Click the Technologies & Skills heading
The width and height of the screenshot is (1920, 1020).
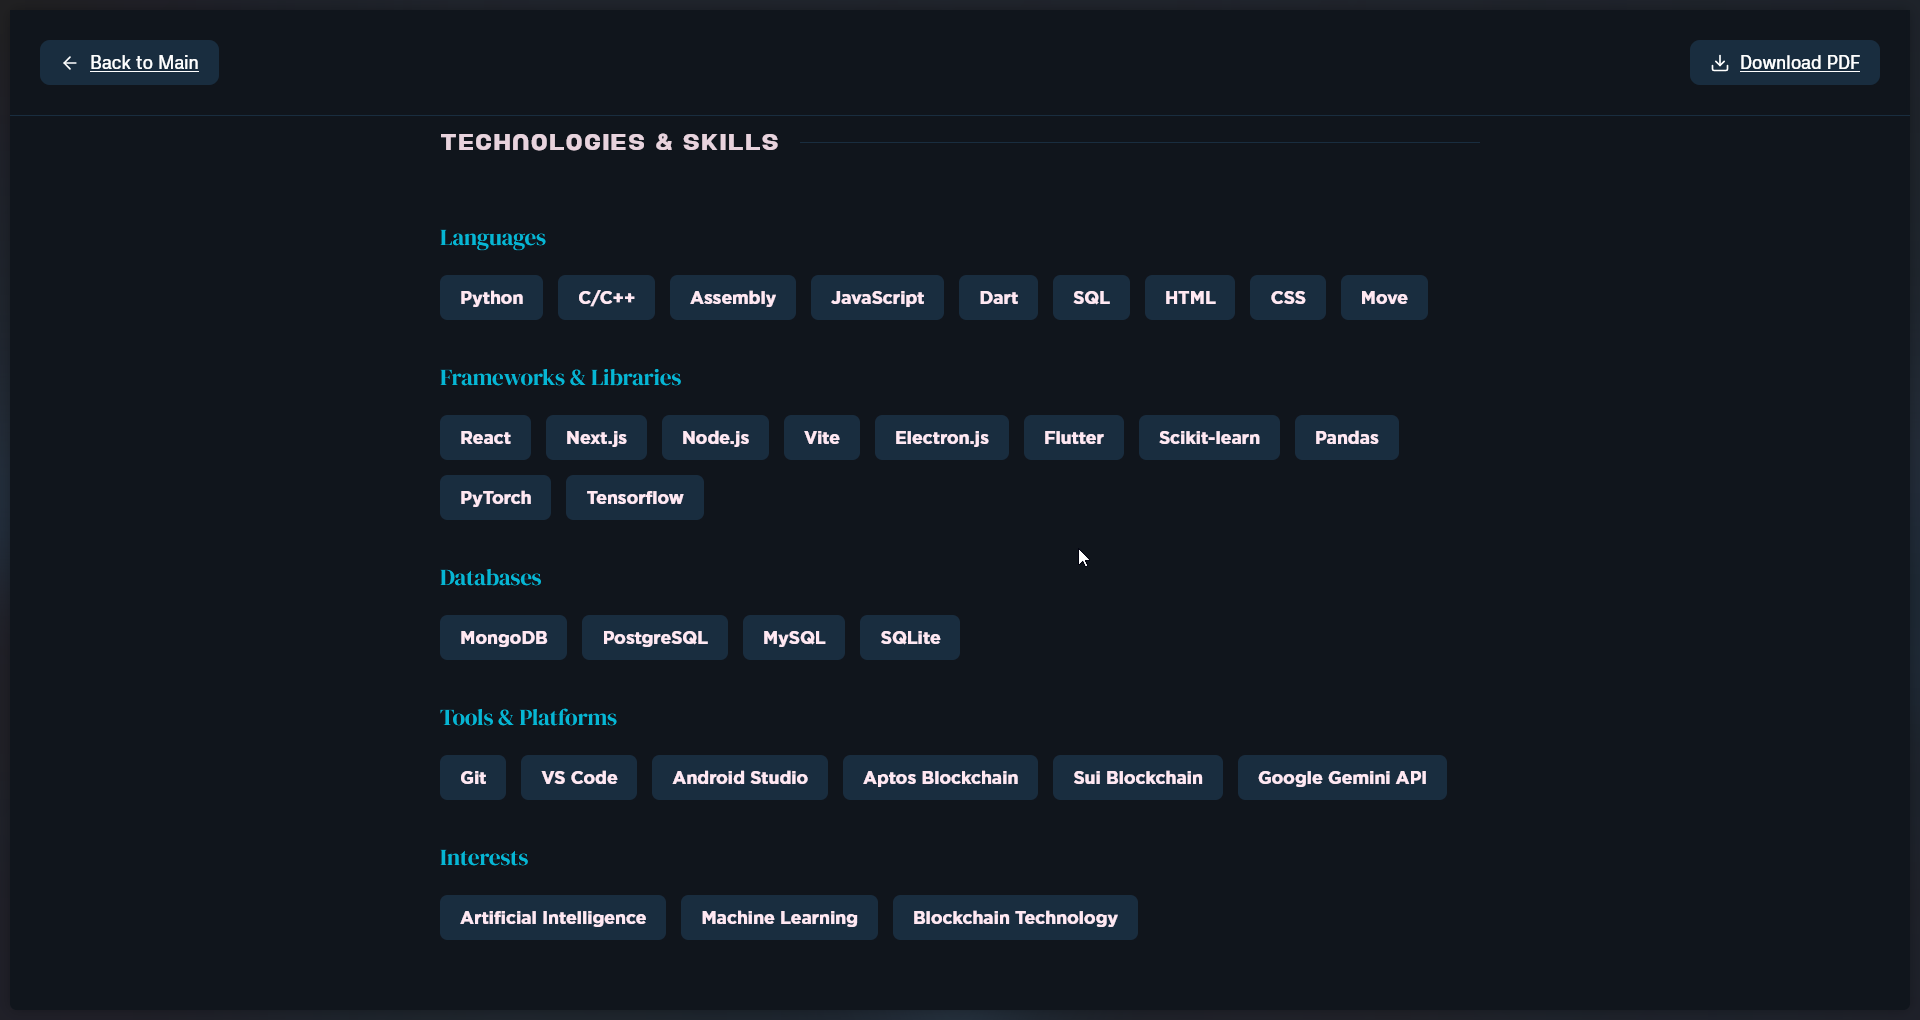tap(610, 142)
